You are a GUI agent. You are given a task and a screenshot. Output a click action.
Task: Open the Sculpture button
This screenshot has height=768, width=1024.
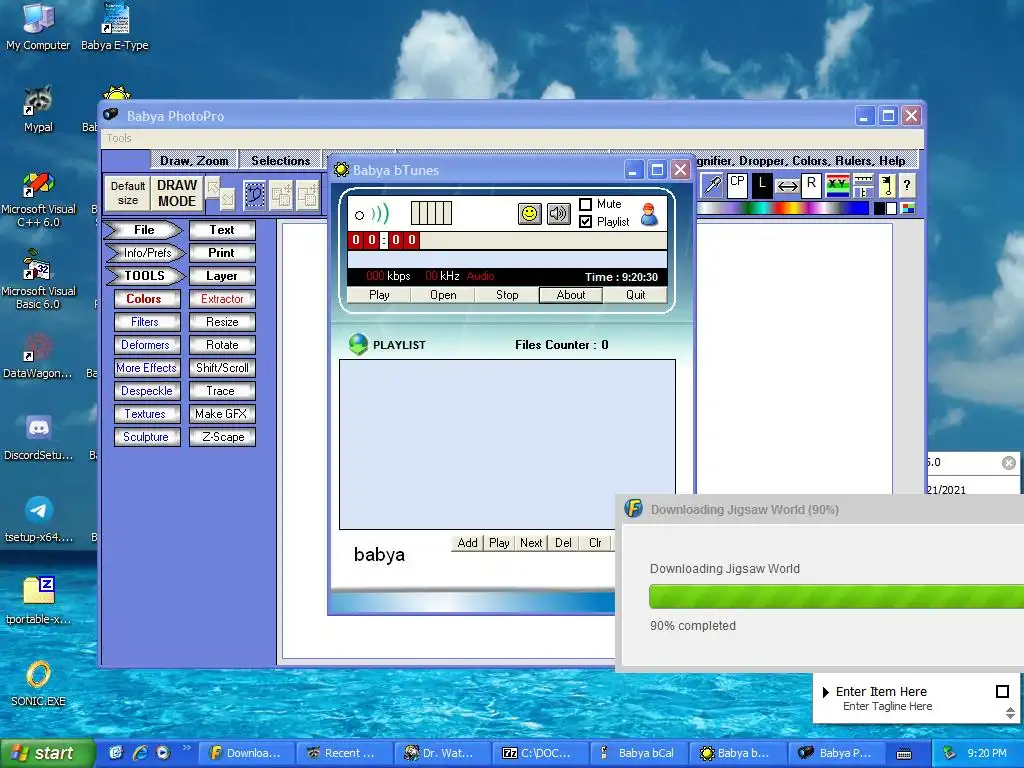pos(147,437)
